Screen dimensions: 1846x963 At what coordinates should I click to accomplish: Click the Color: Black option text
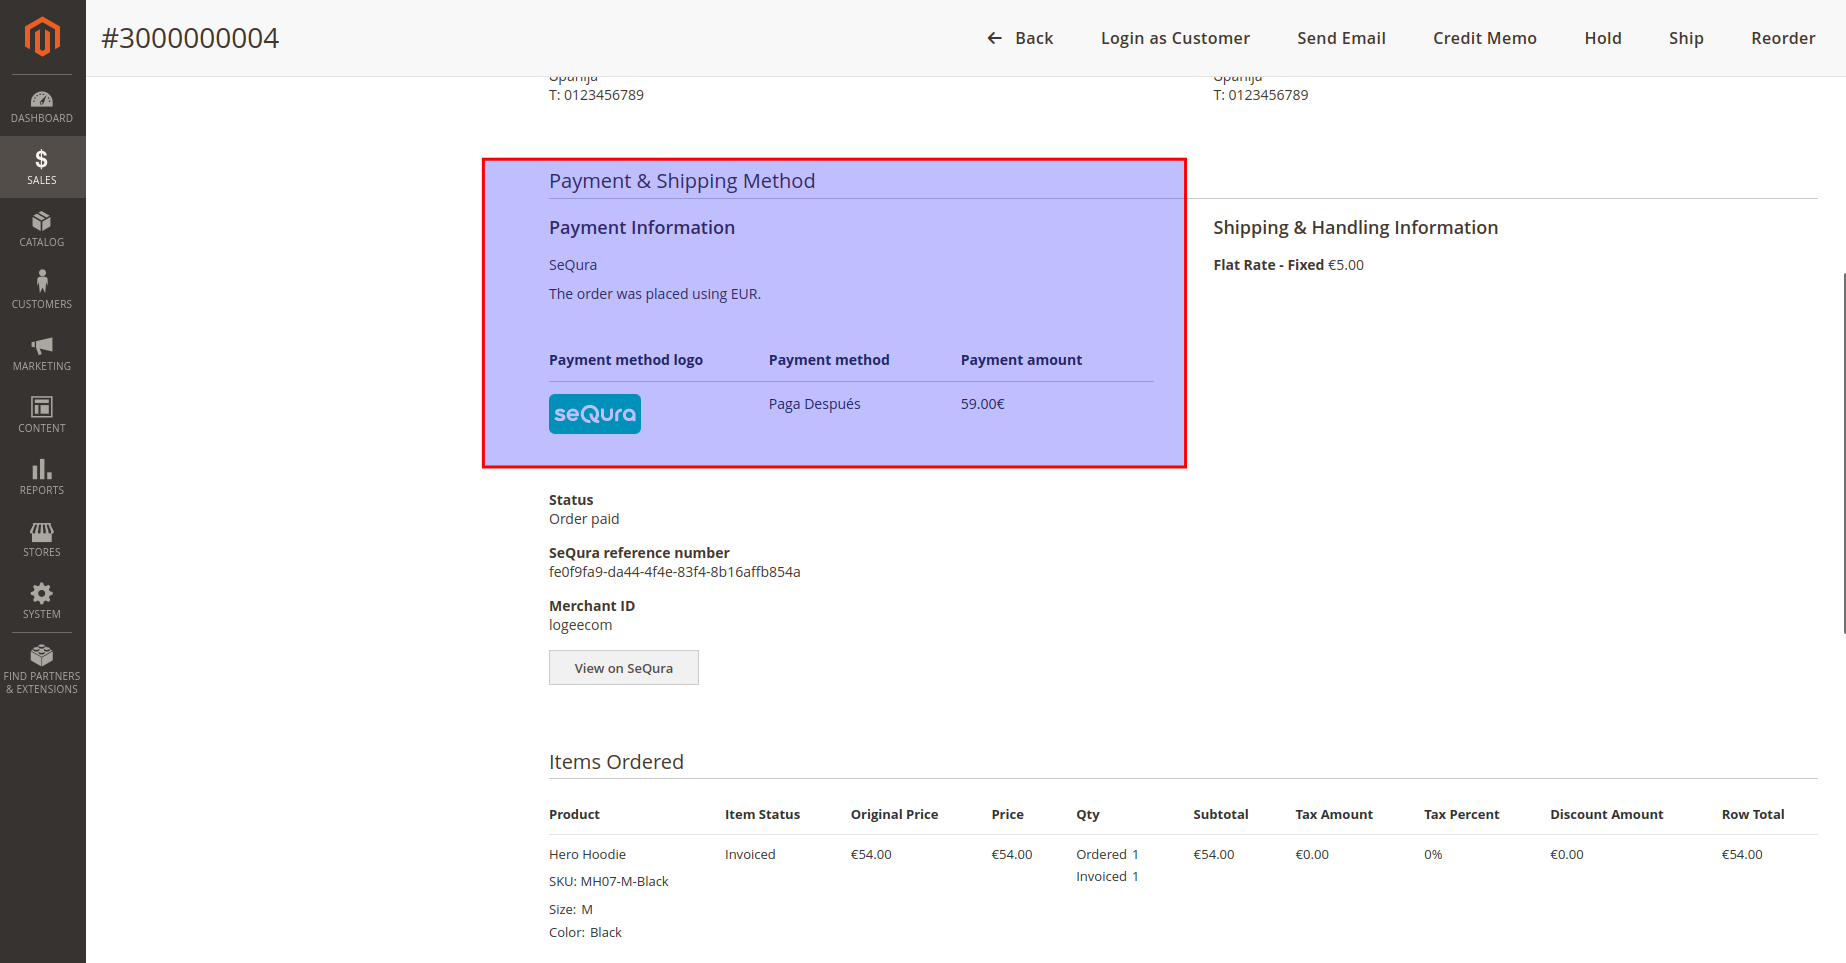[x=585, y=932]
